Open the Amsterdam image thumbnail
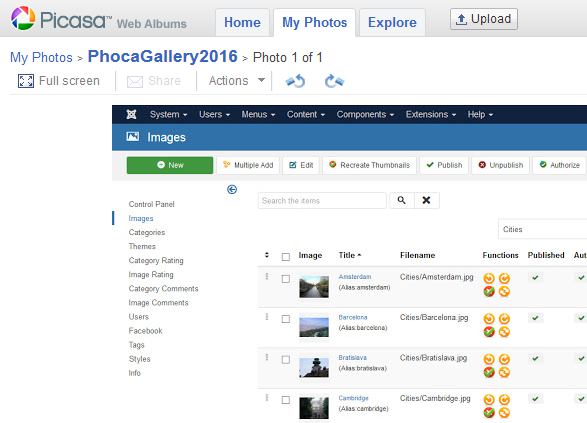This screenshot has width=587, height=423. [x=314, y=287]
